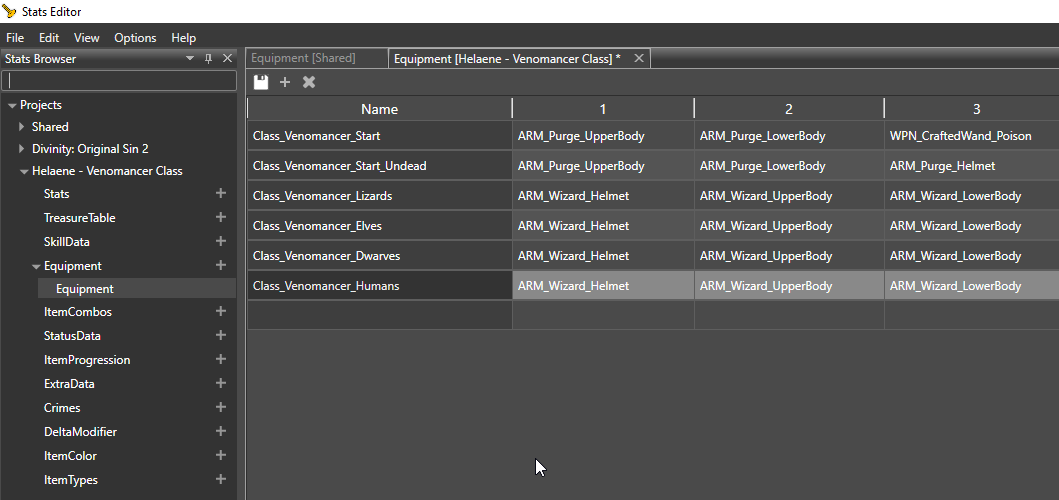This screenshot has width=1059, height=500.
Task: Add a new TreasureTable file with plus
Action: point(221,218)
